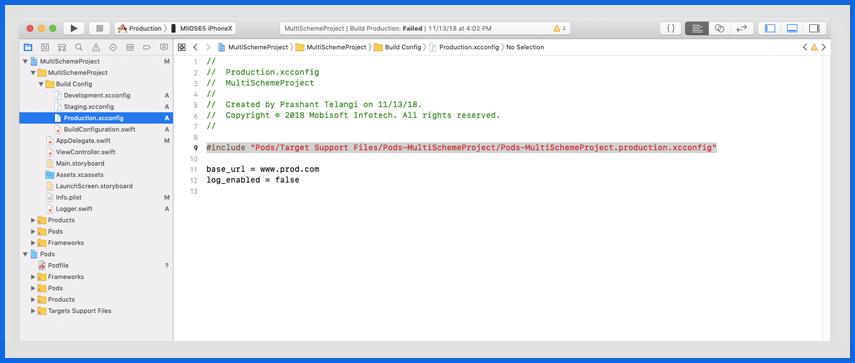Open Main.storyboard
The height and width of the screenshot is (363, 855).
pyautogui.click(x=97, y=163)
